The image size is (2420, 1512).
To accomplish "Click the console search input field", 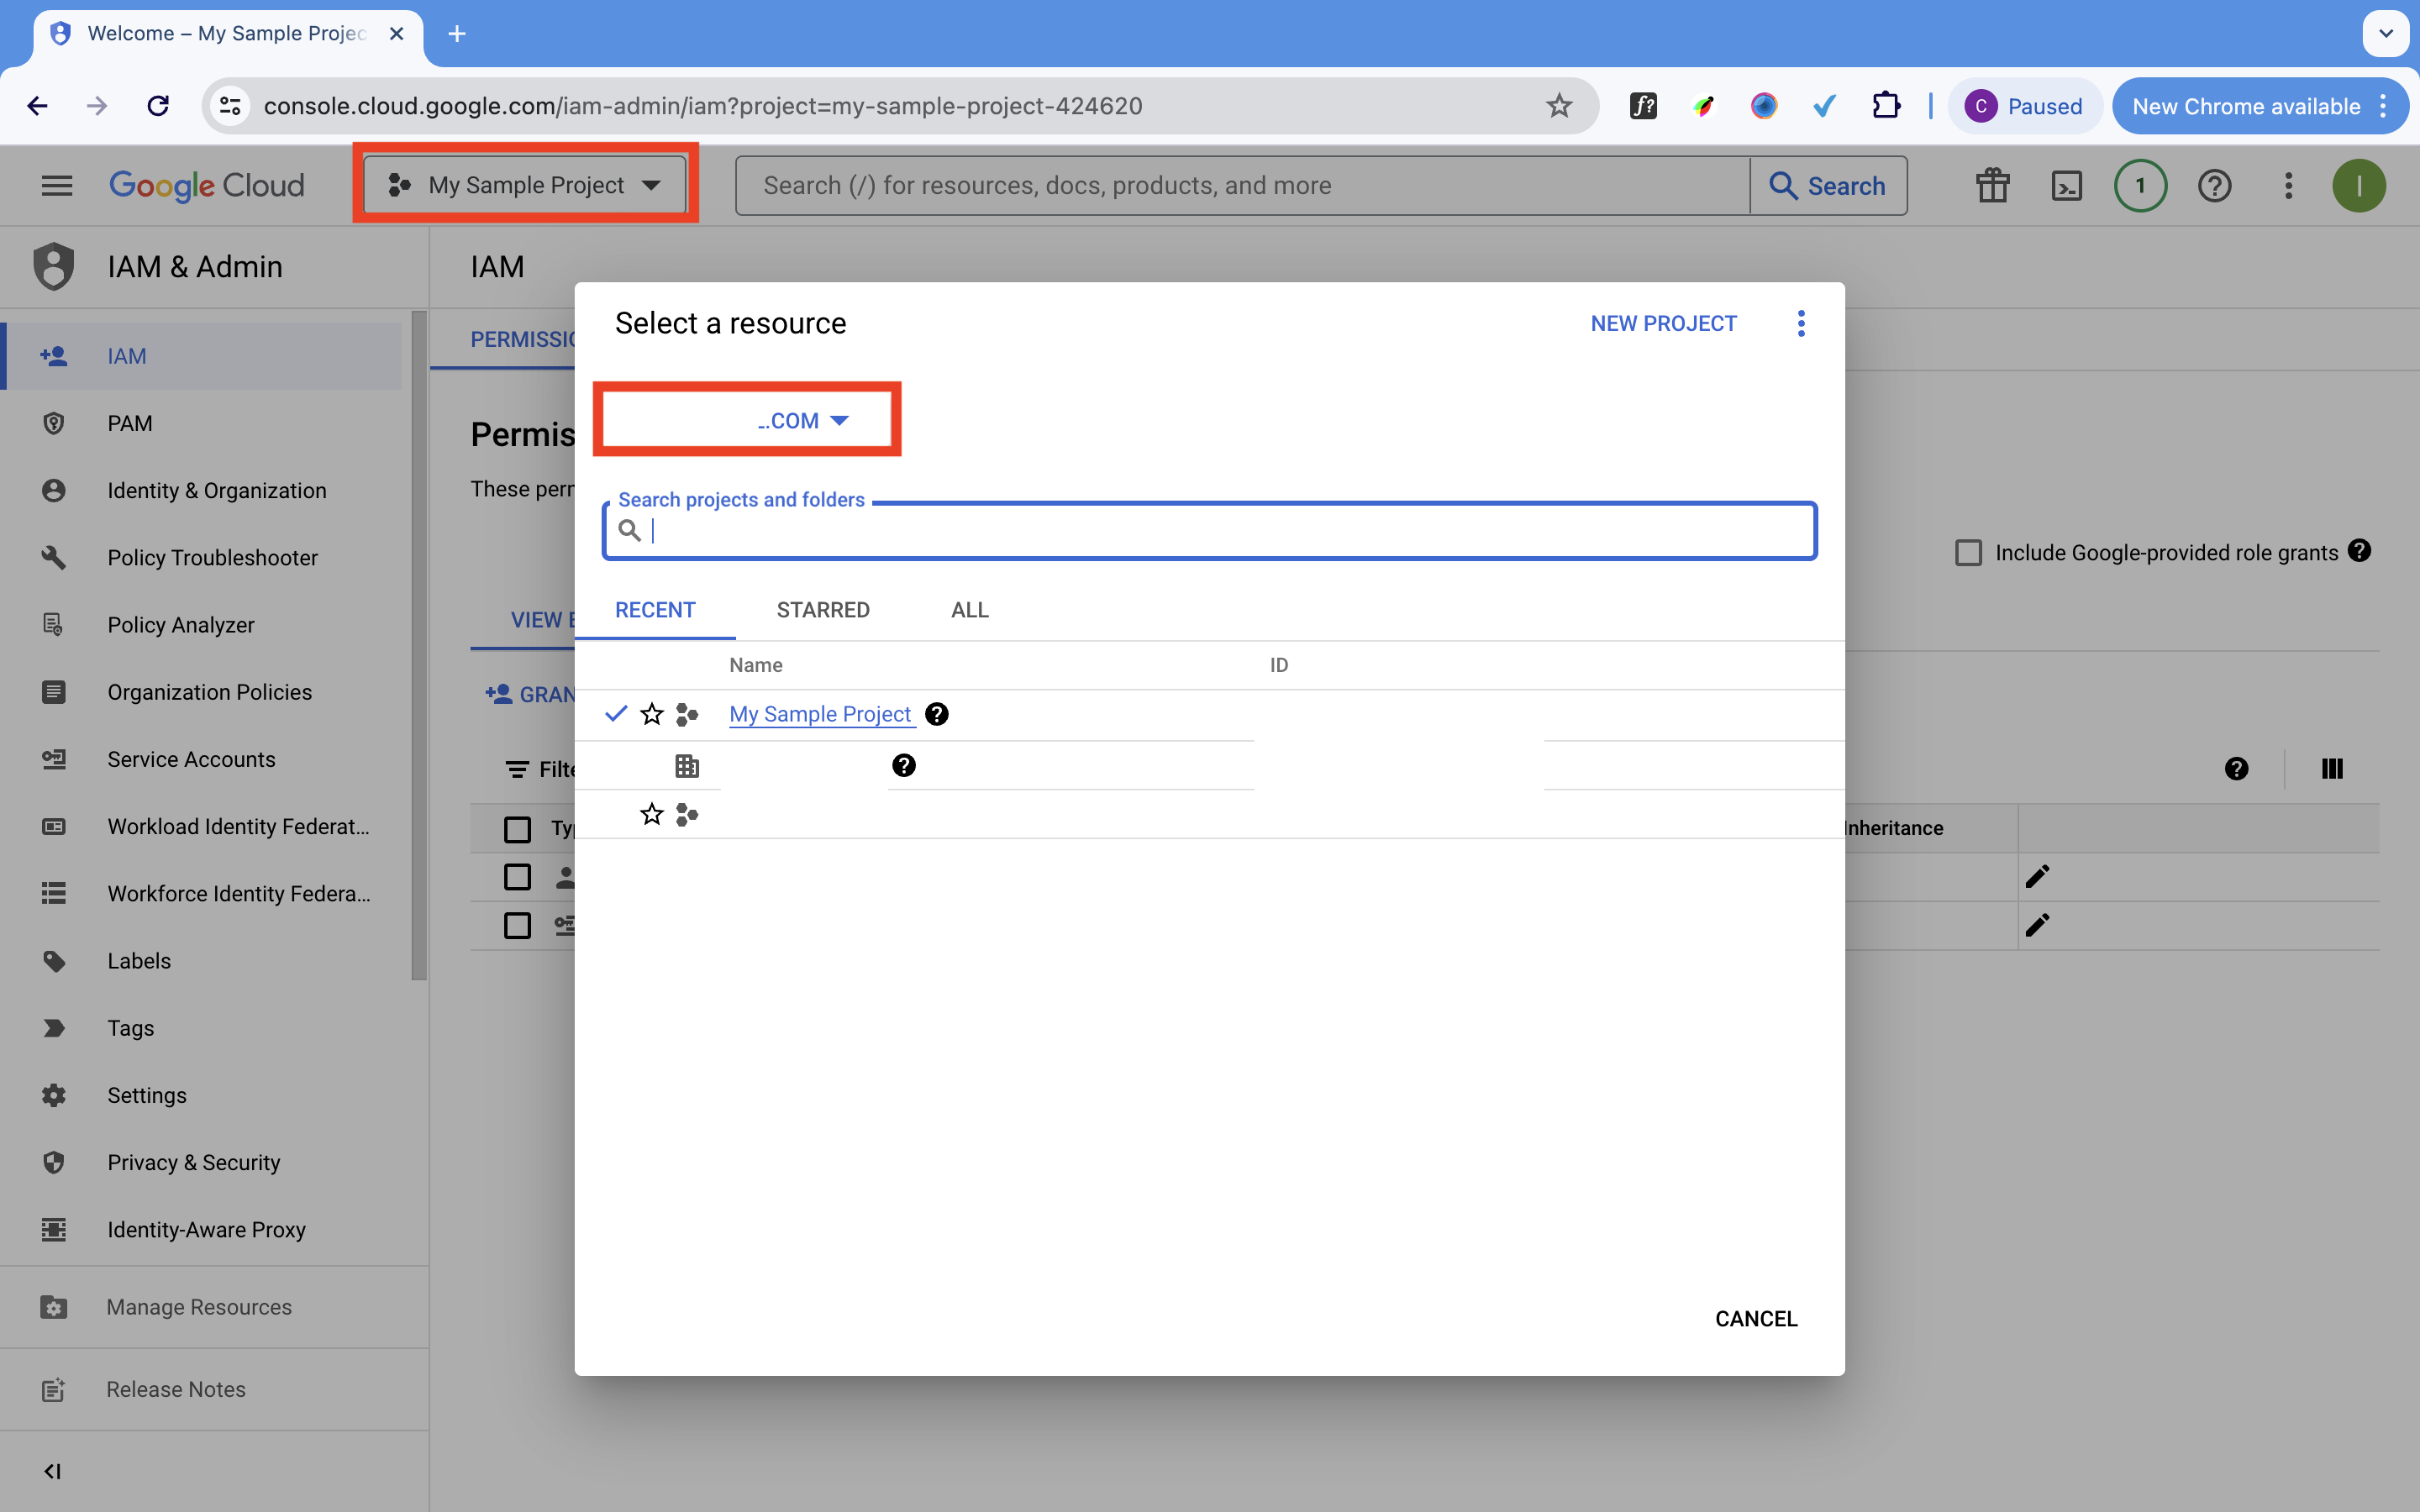I will [1243, 185].
